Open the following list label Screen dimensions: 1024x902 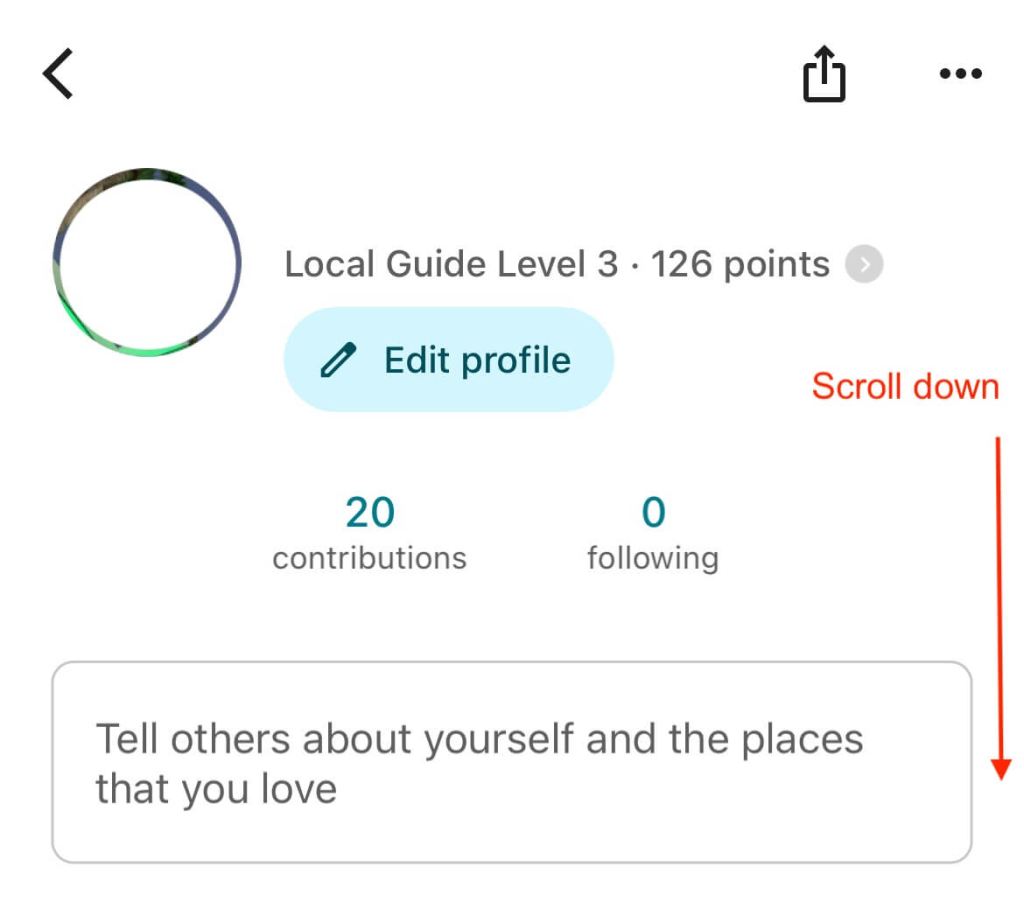point(653,557)
